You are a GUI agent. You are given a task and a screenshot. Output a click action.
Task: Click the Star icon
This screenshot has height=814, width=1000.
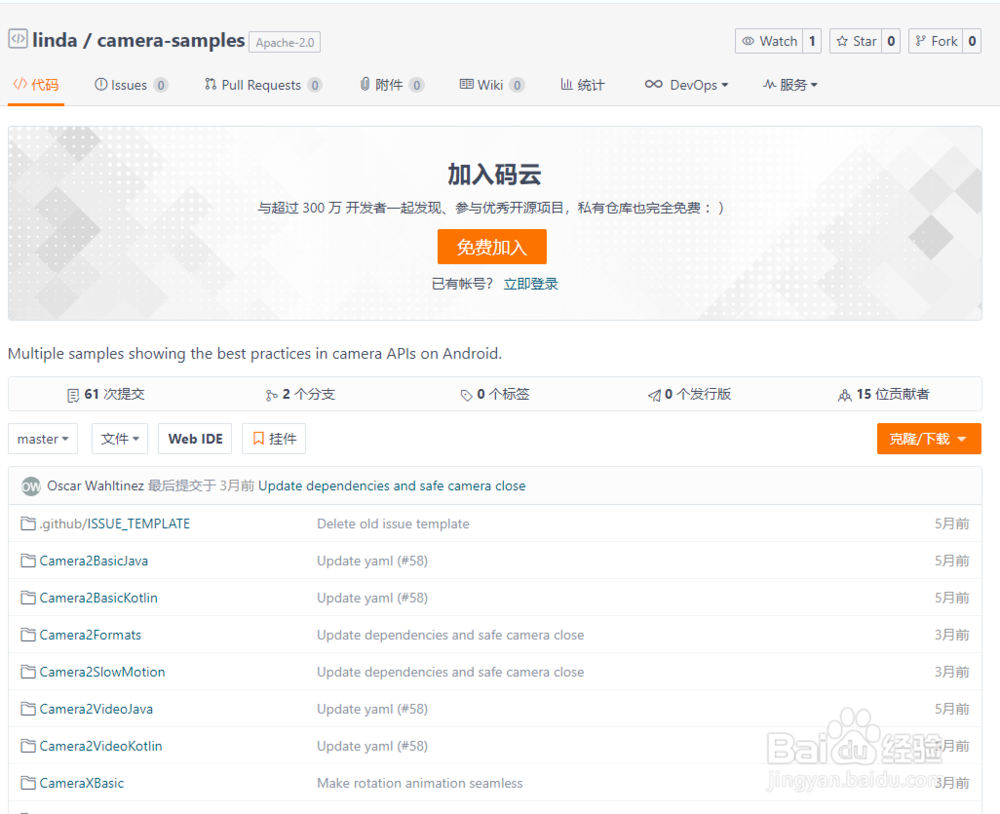coord(842,41)
